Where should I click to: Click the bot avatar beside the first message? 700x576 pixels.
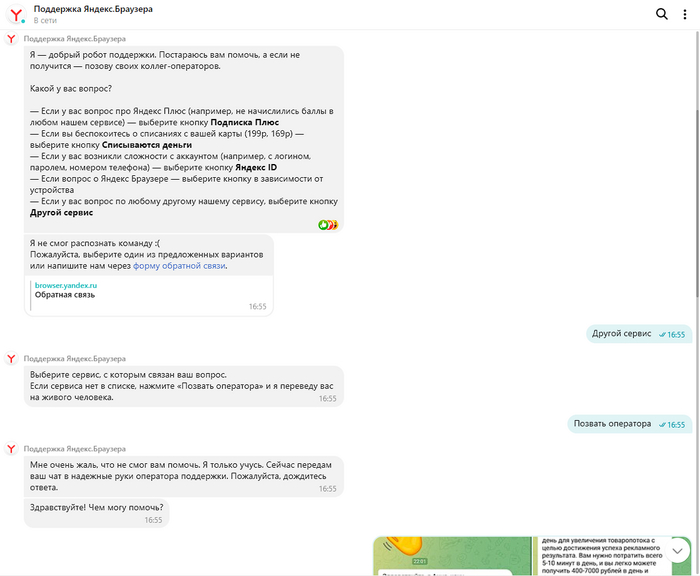[x=11, y=39]
